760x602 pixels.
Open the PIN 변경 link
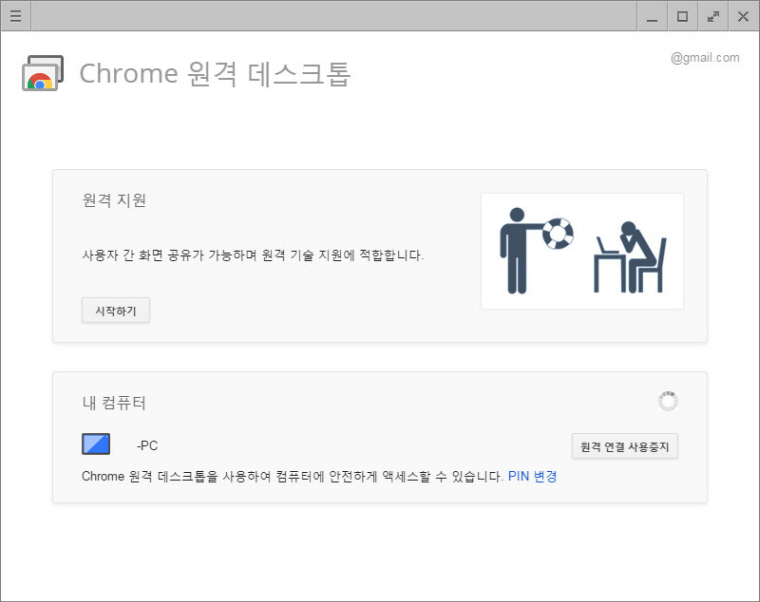532,476
